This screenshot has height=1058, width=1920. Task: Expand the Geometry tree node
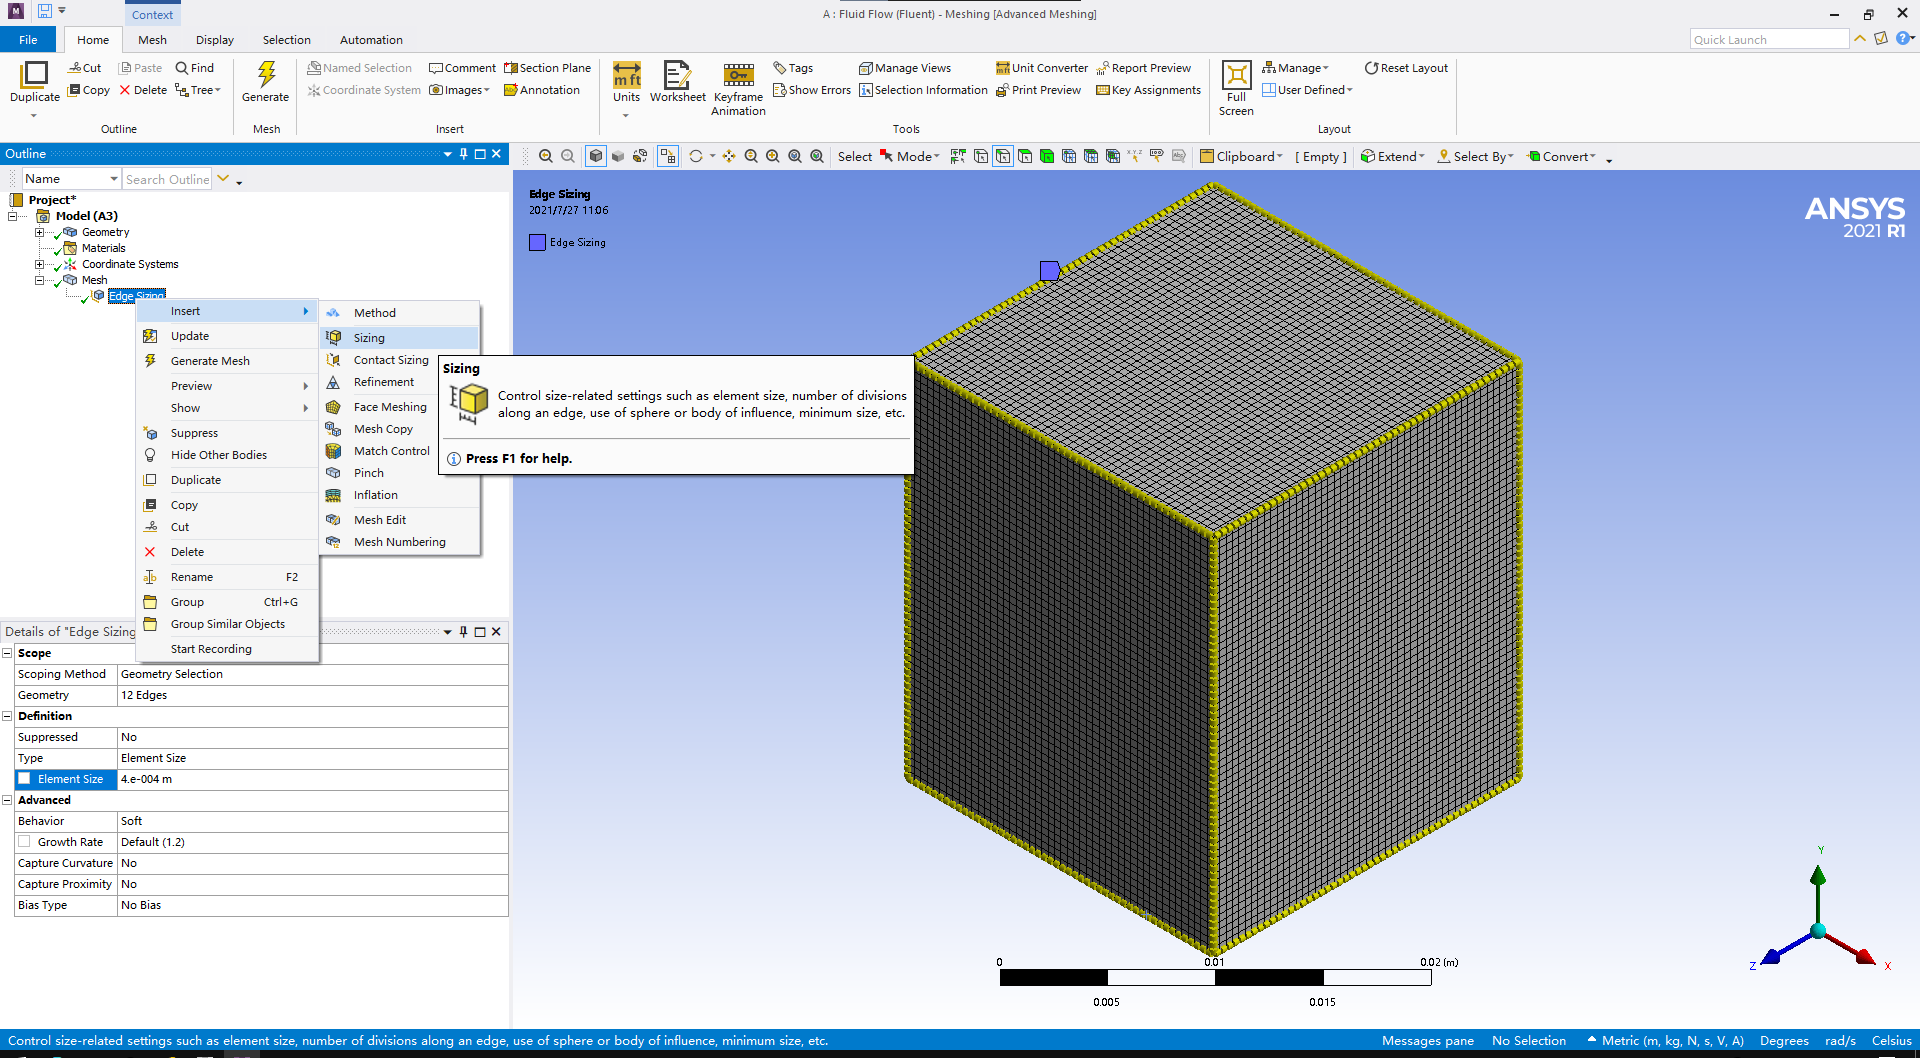(x=40, y=232)
